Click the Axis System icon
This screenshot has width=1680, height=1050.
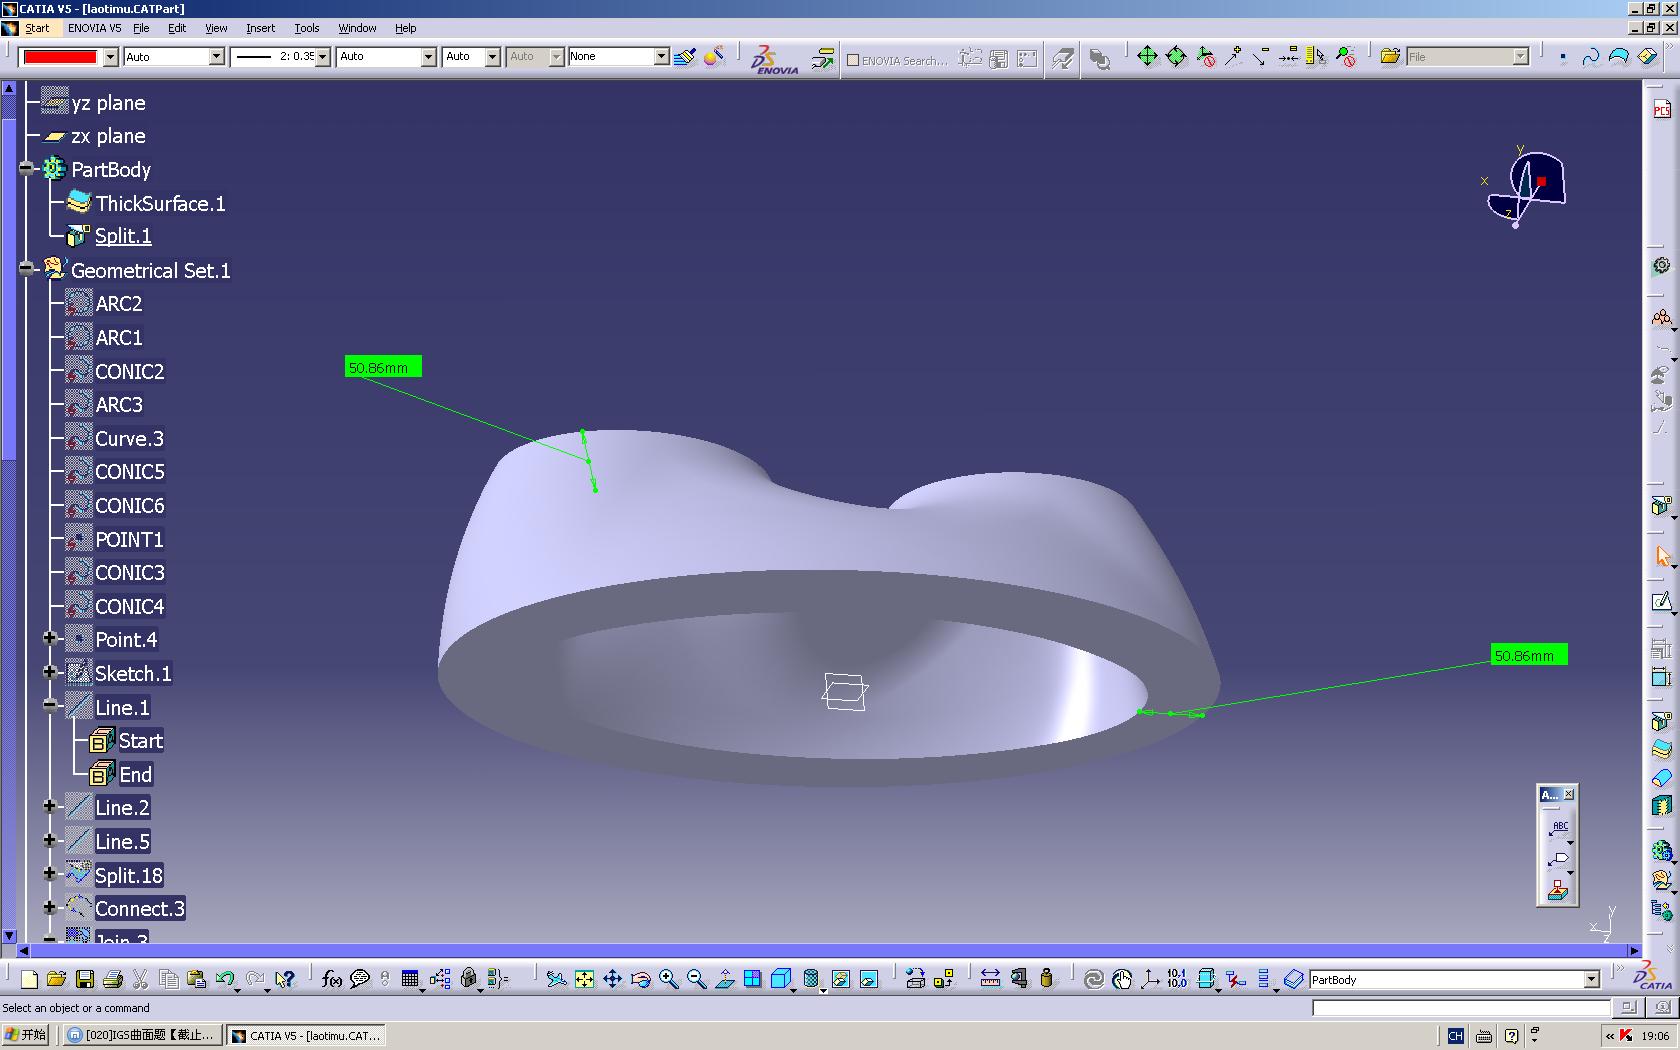tap(1150, 979)
